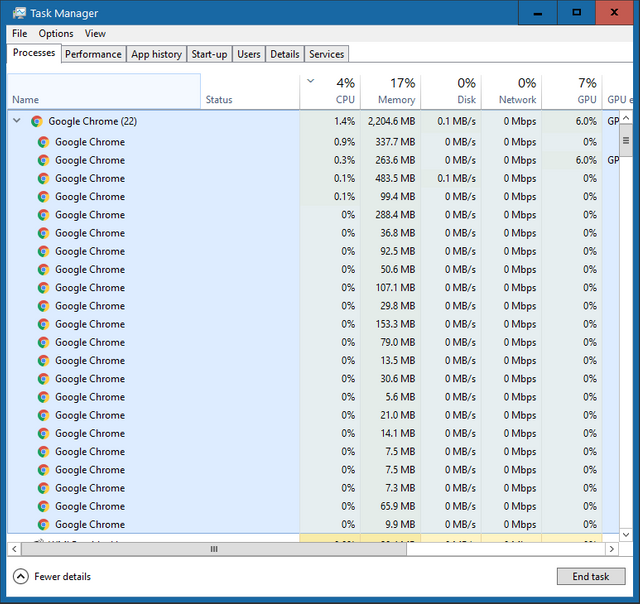
Task: Switch to the Start-up tab
Action: (x=209, y=54)
